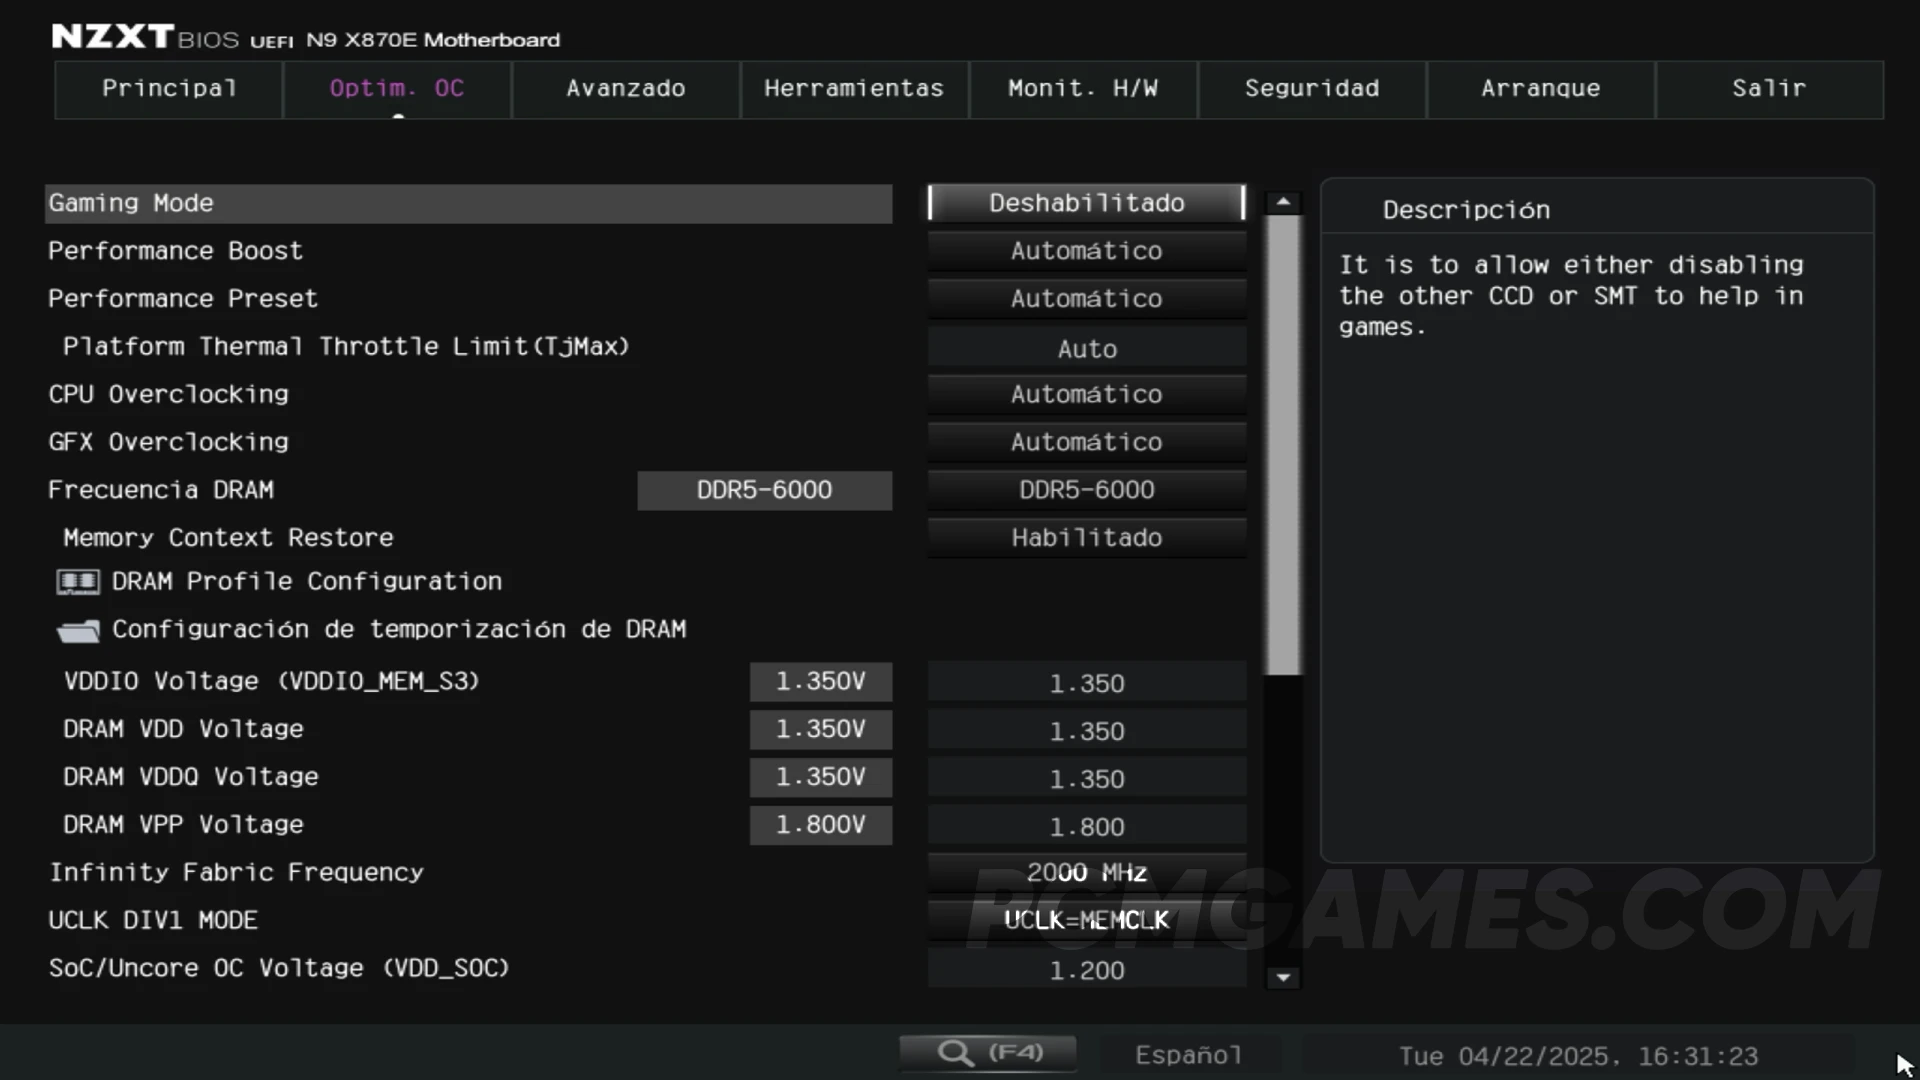The height and width of the screenshot is (1080, 1920).
Task: Select the DRAM VPP Voltage label
Action: [x=183, y=826]
